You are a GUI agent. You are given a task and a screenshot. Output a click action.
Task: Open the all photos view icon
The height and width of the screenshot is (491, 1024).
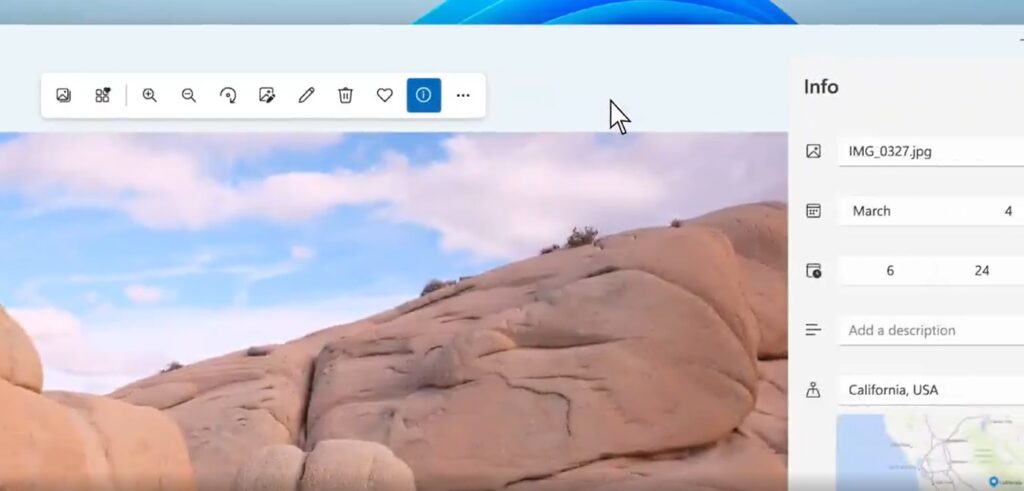point(63,95)
